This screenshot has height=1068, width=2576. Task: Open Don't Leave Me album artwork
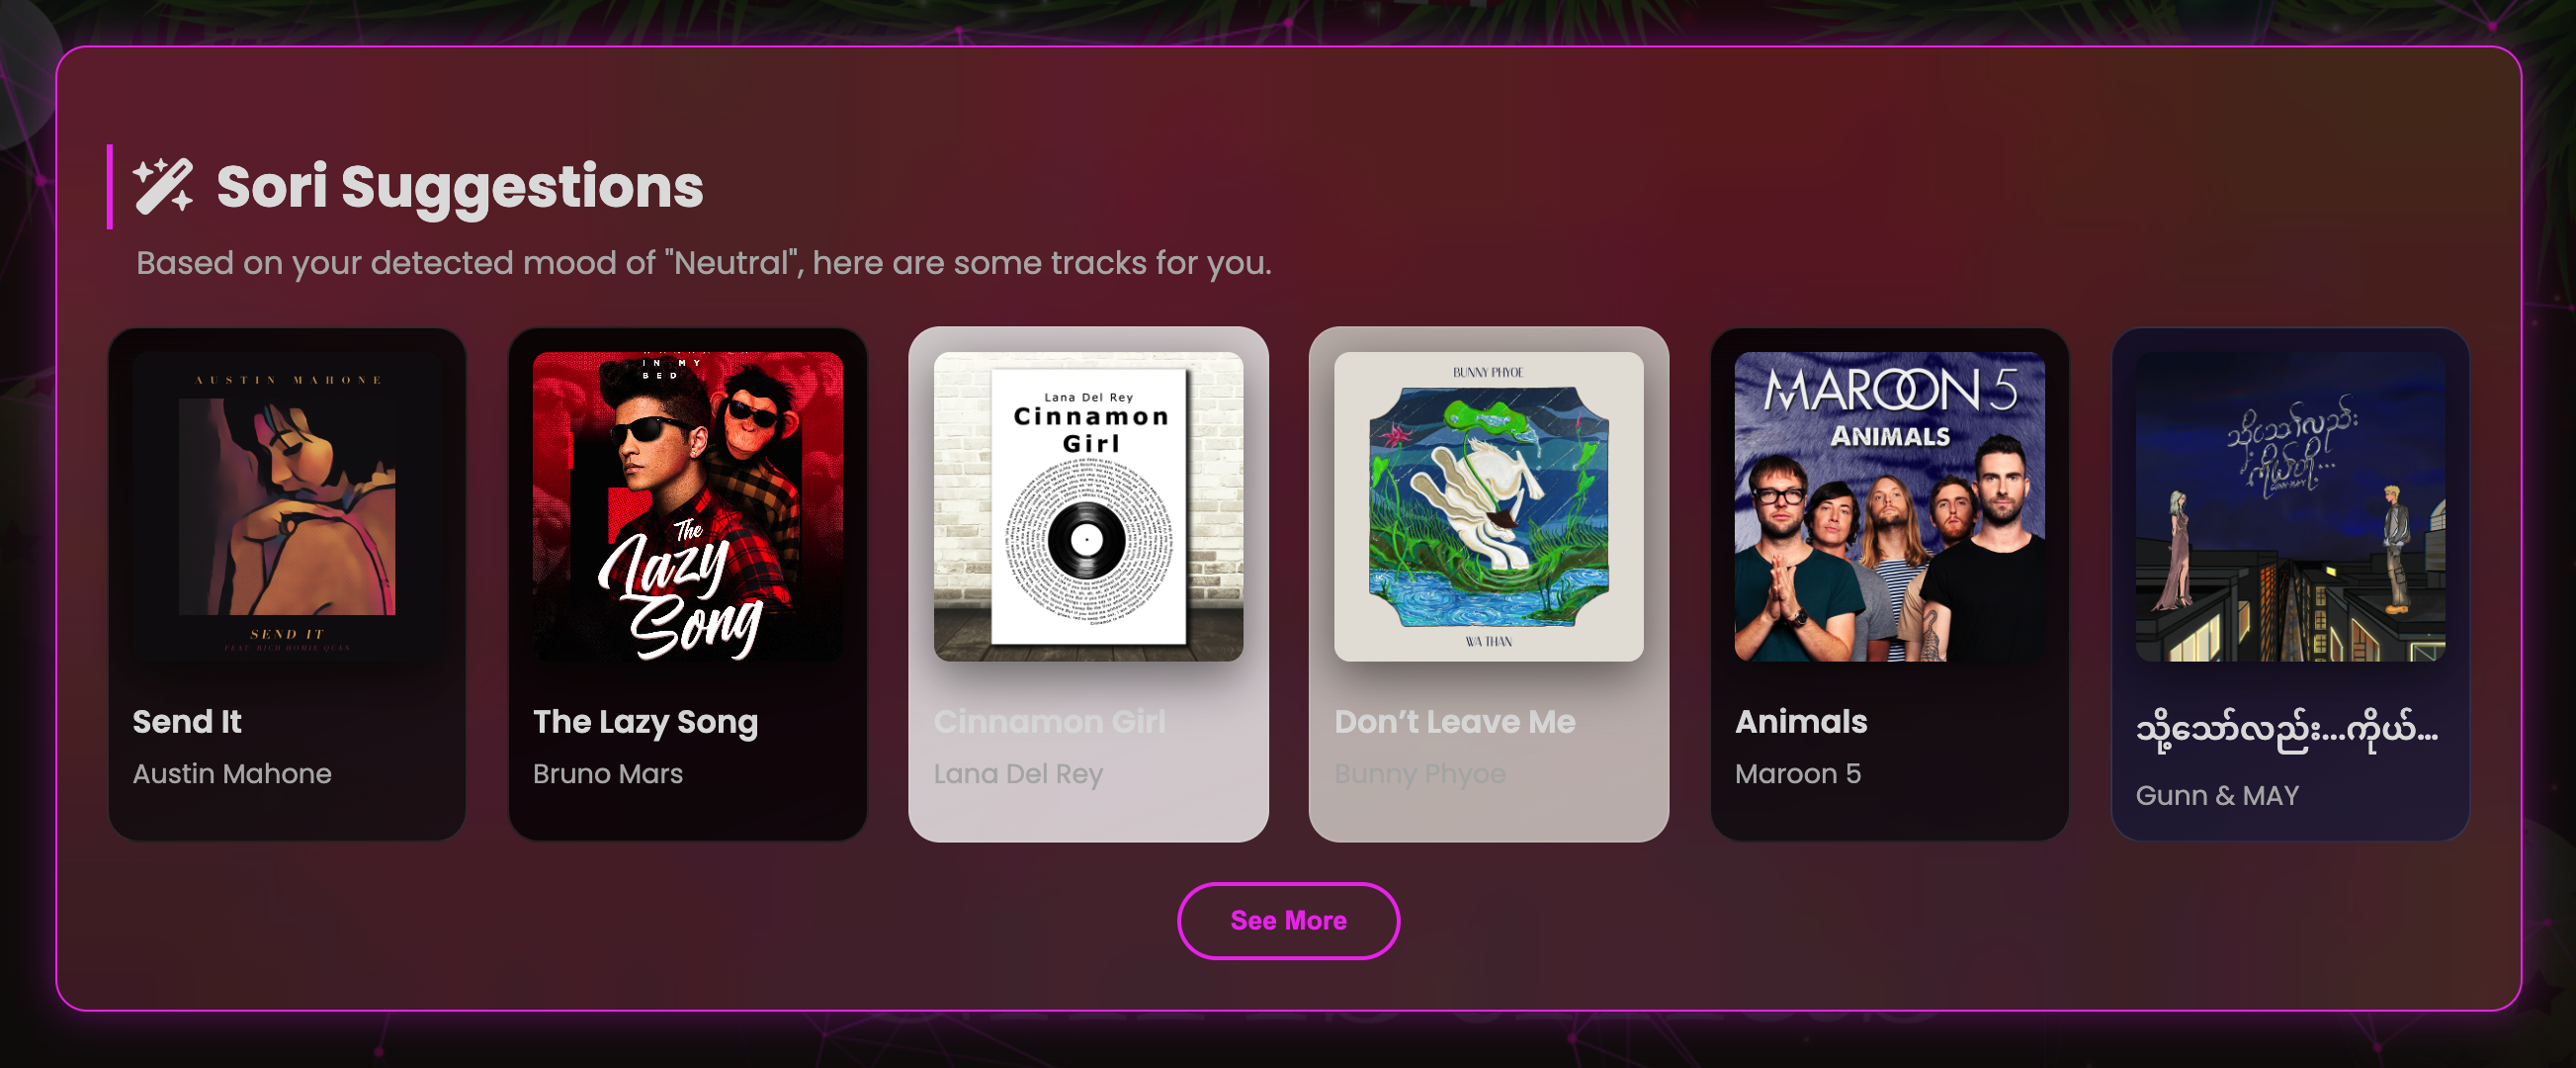[1489, 506]
